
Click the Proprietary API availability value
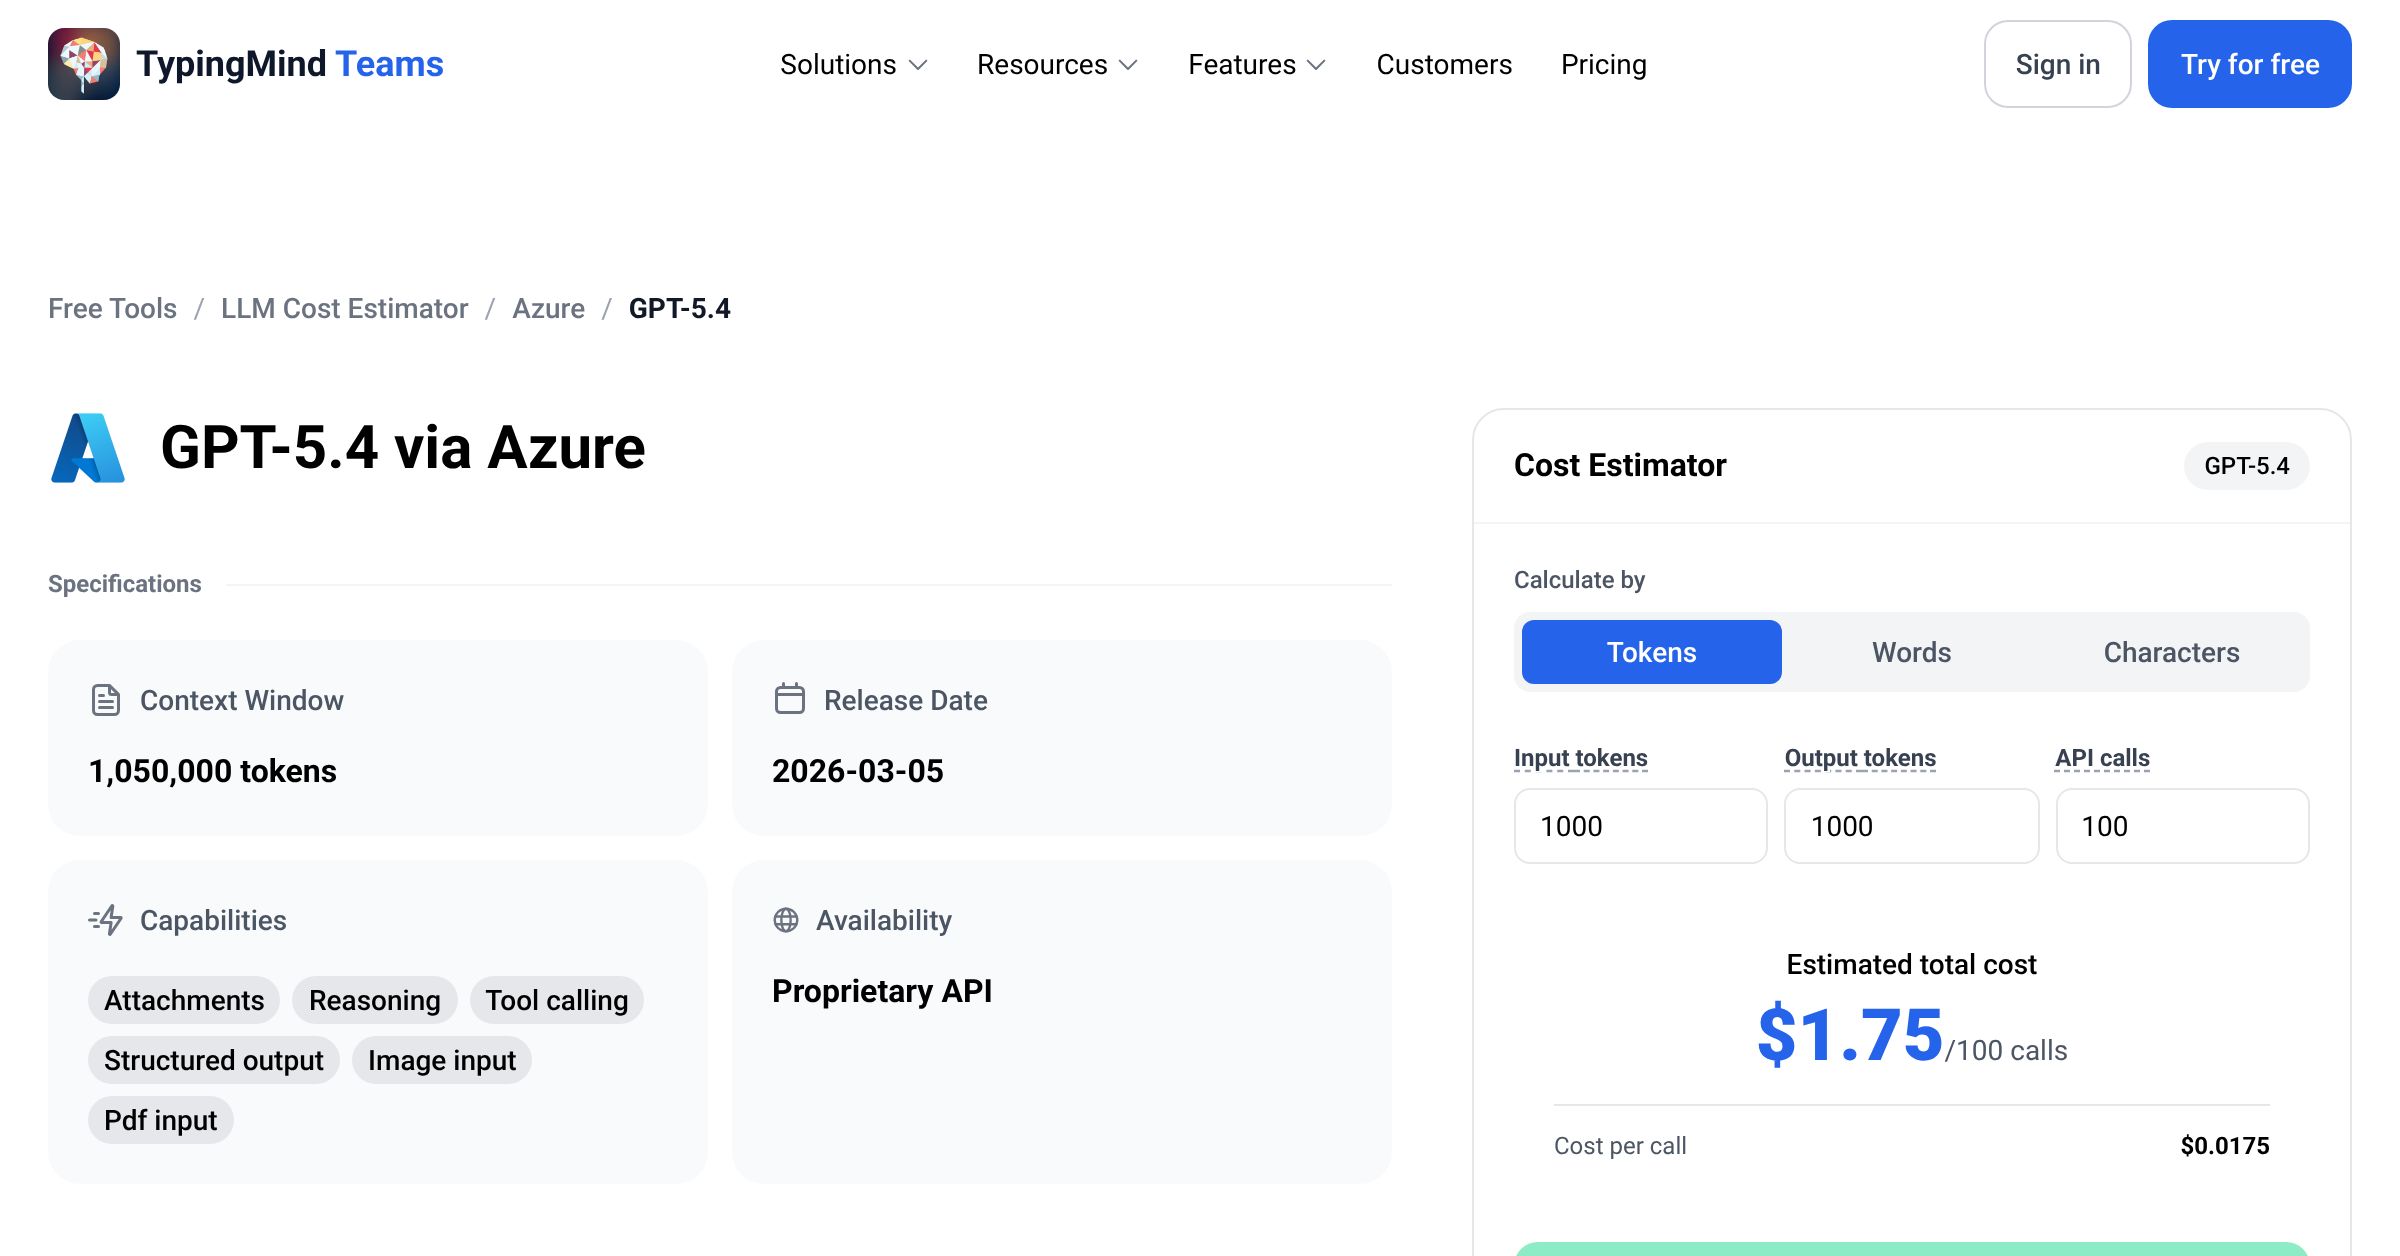(882, 991)
